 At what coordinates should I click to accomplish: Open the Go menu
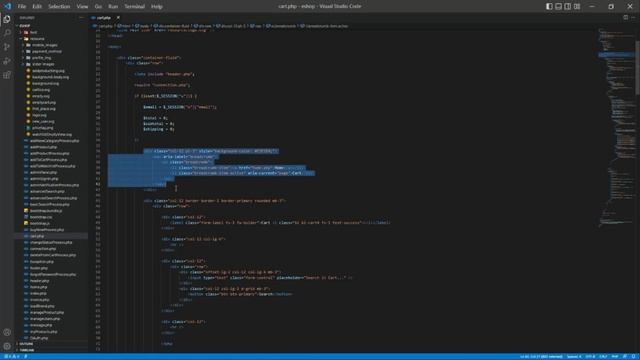tap(98, 7)
